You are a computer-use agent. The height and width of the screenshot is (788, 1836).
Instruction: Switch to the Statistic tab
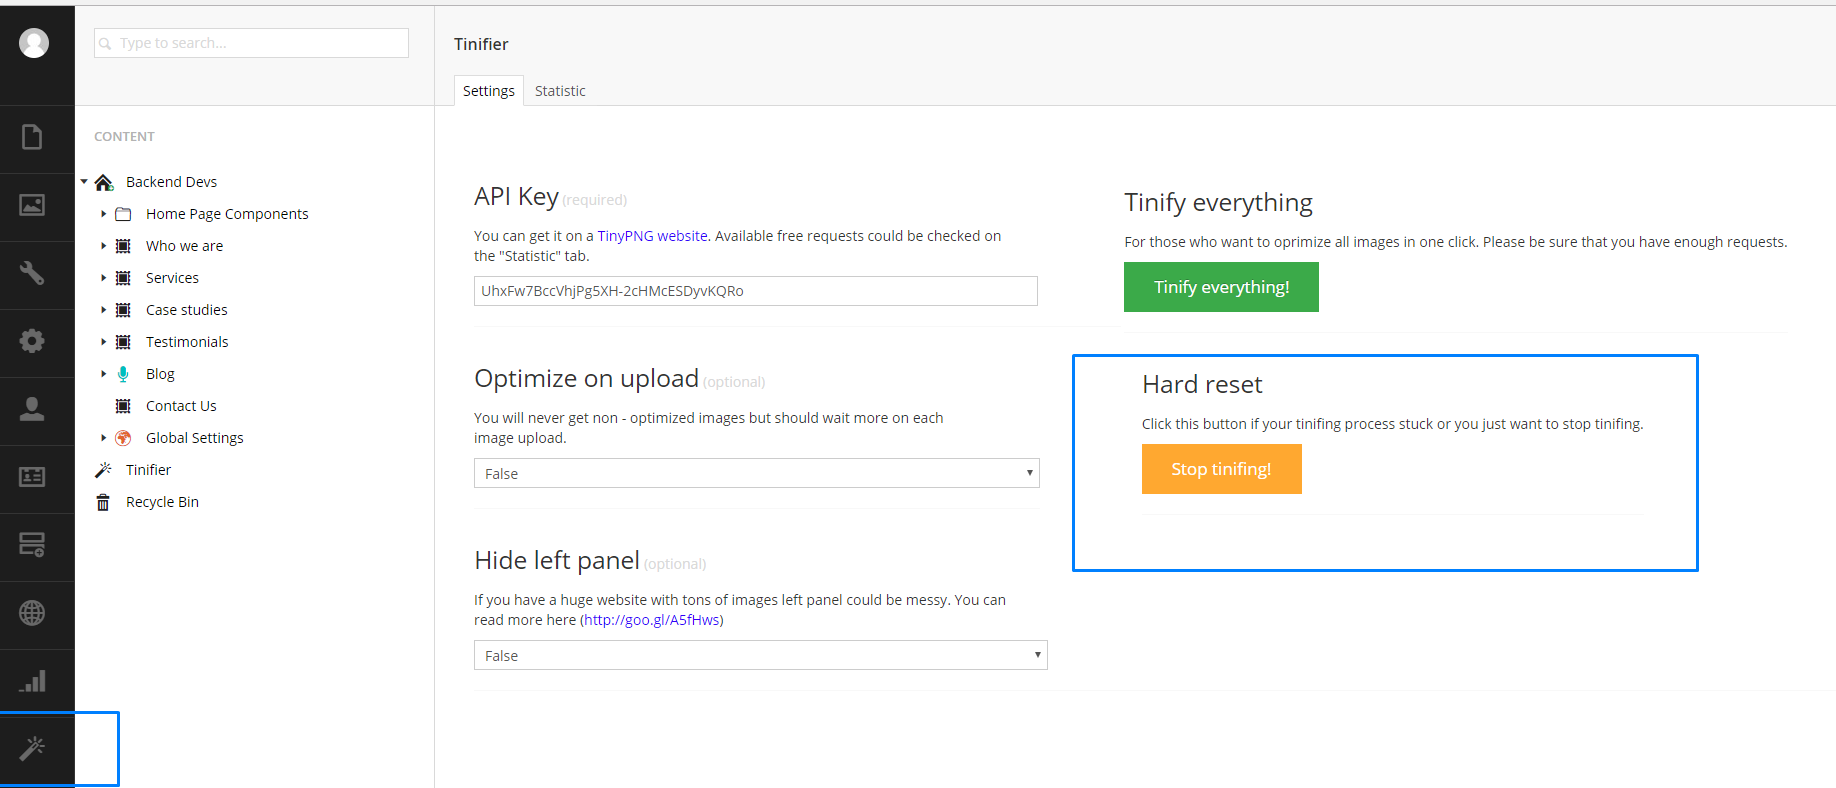[x=560, y=91]
